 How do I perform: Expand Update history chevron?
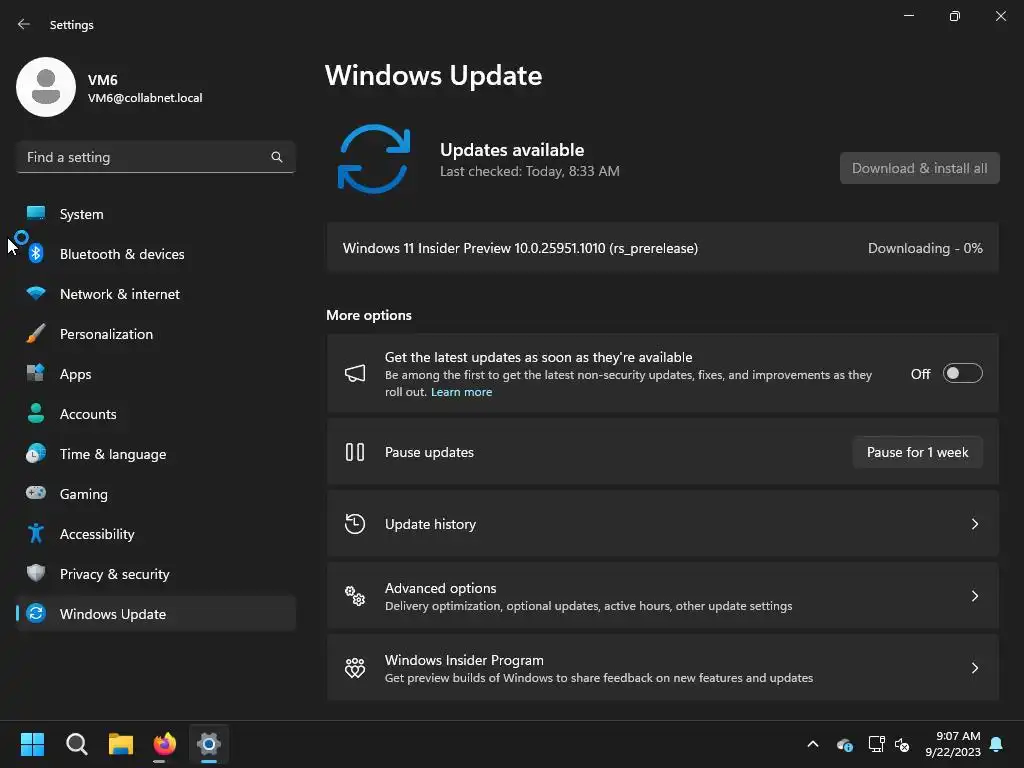tap(974, 524)
